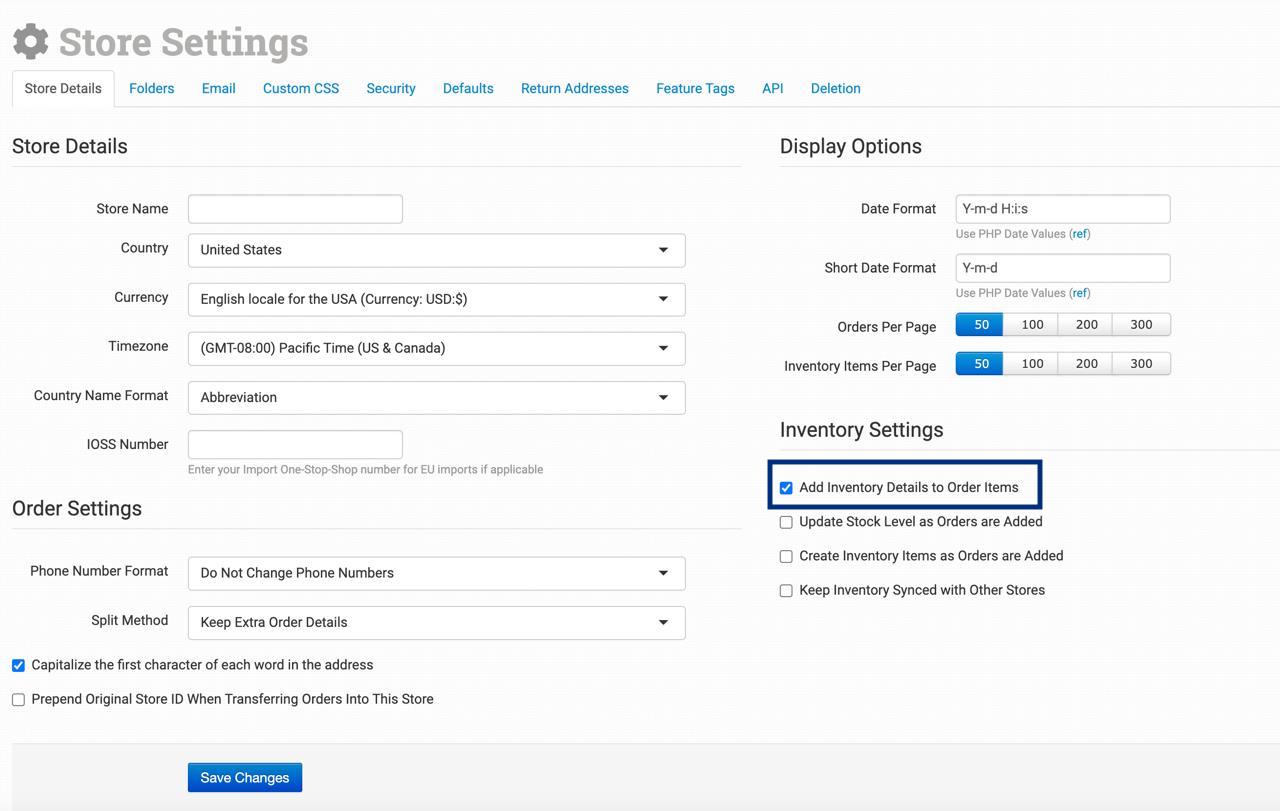Enable Create Inventory Items as Orders are Added
The image size is (1280, 811).
tap(786, 556)
